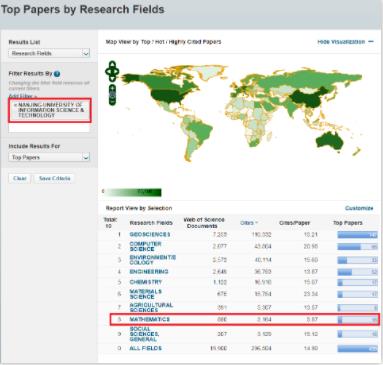
Task: Open the ENGINEERING research field link
Action: (x=149, y=272)
